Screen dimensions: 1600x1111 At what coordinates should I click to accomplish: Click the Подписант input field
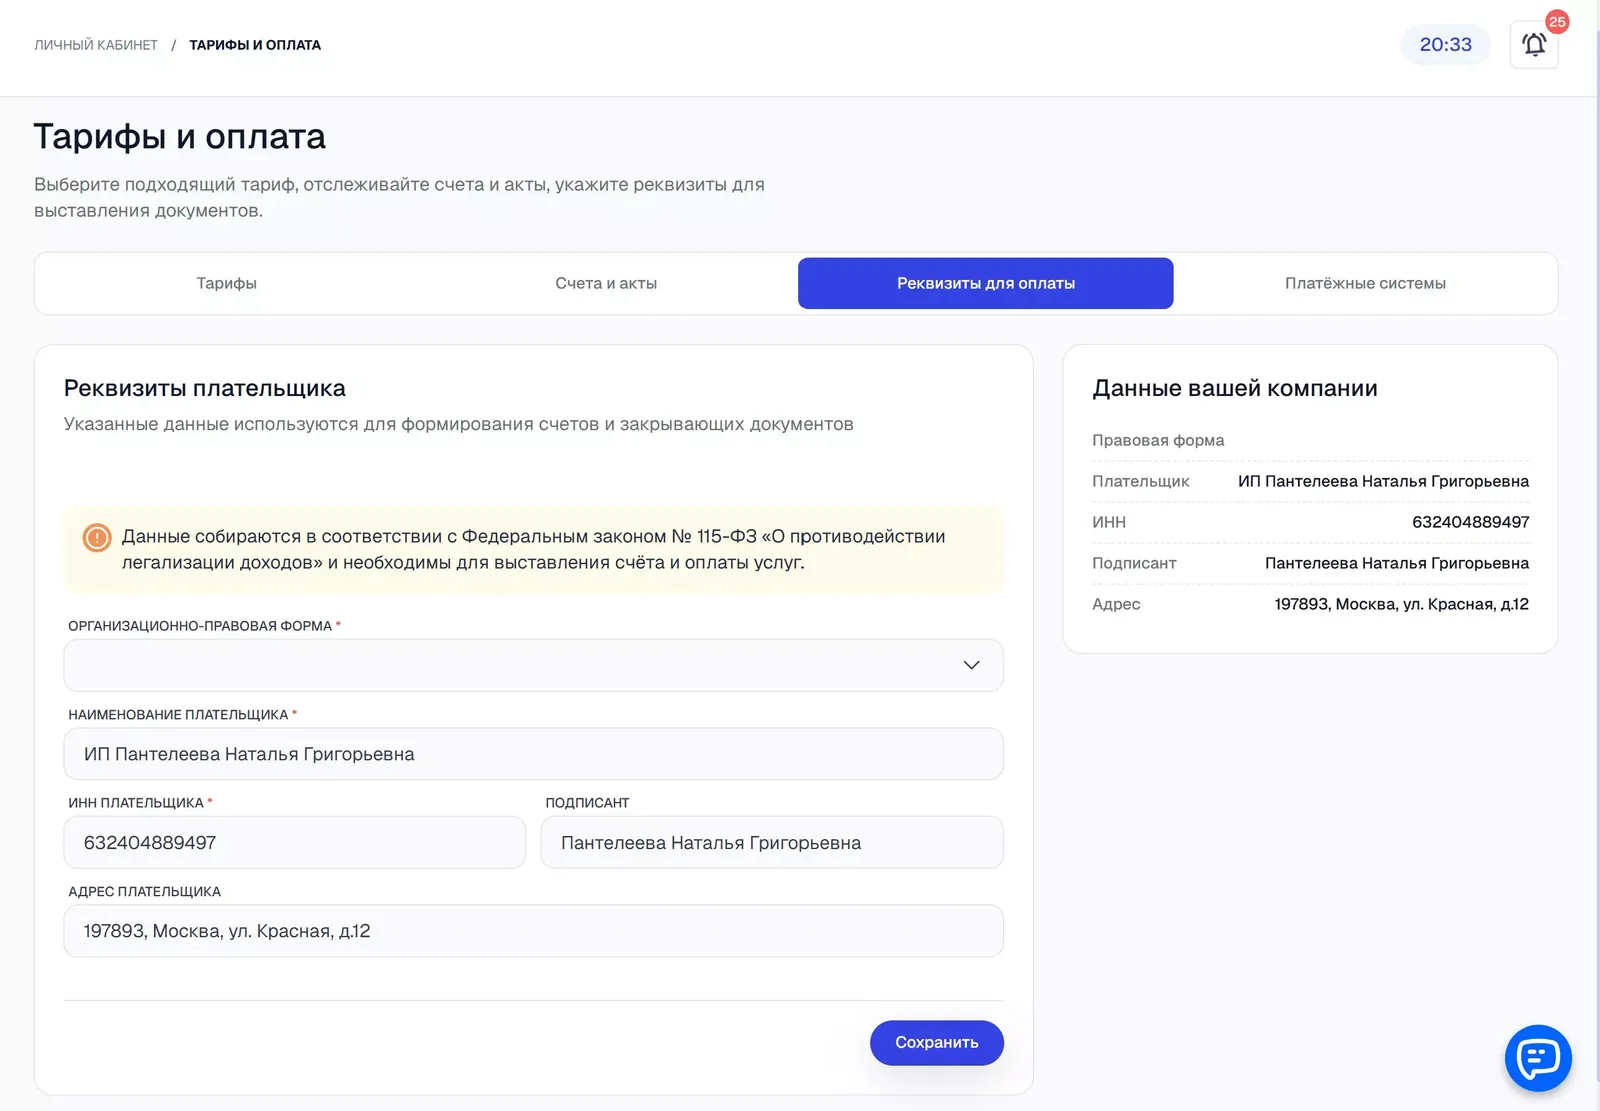pos(772,842)
